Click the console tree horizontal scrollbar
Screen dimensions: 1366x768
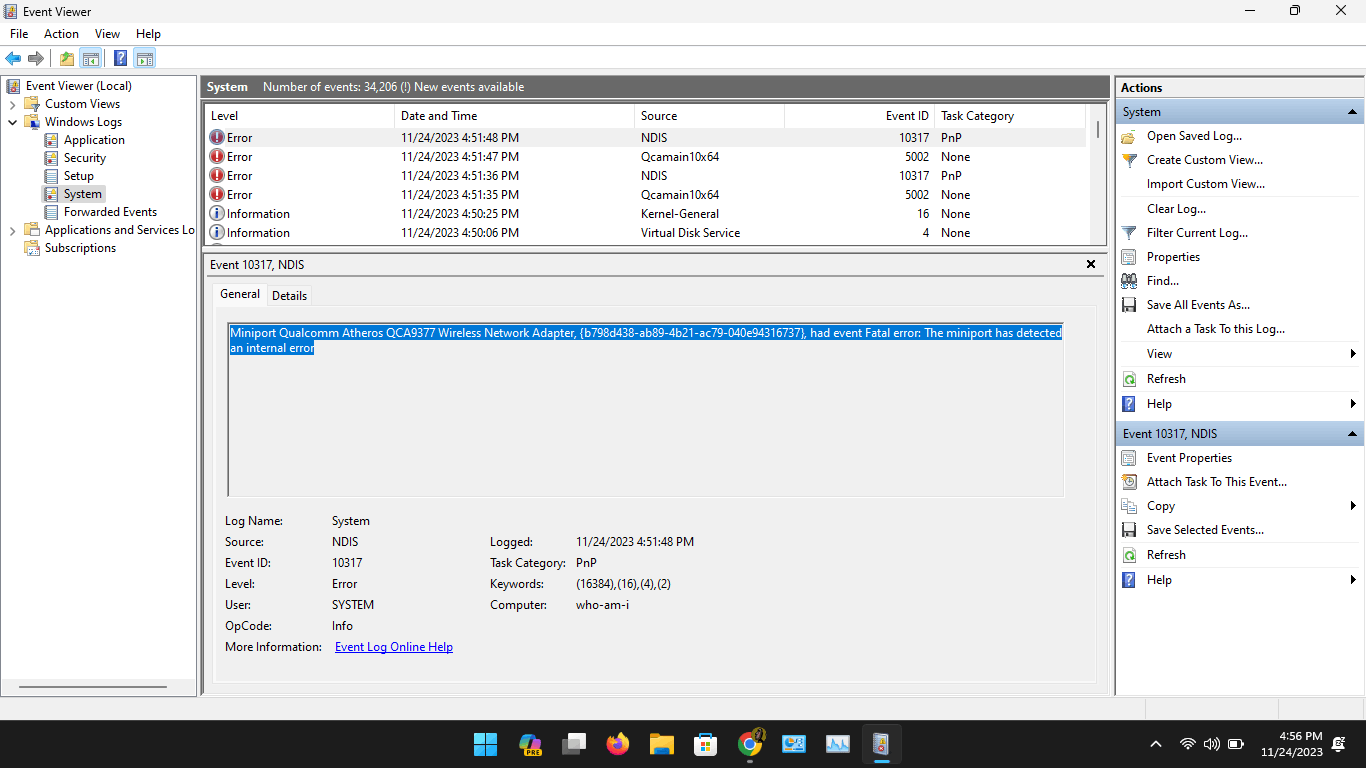coord(93,687)
